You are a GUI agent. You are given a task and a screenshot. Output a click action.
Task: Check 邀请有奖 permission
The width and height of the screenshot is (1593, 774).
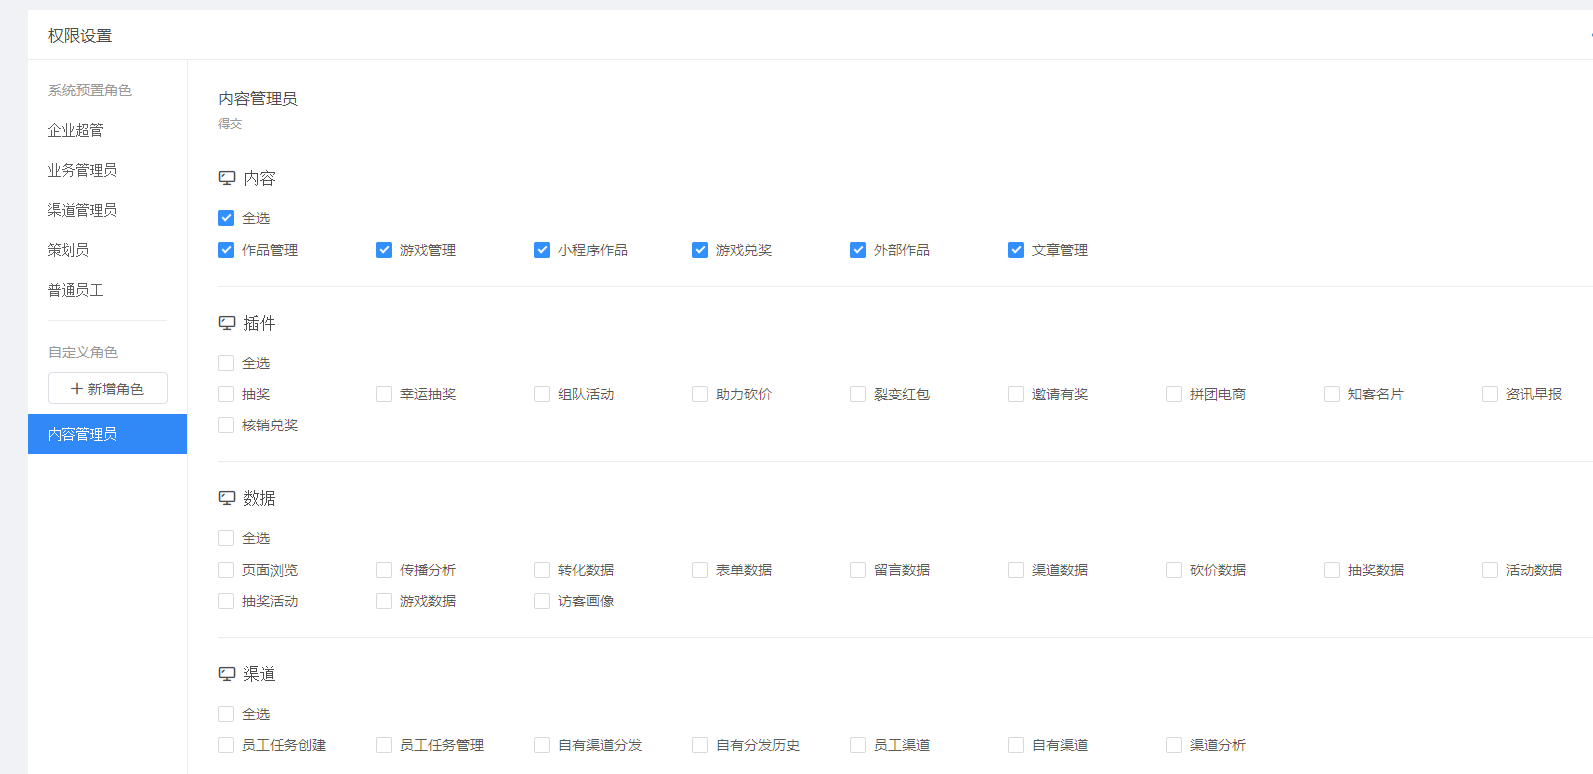(x=1016, y=394)
